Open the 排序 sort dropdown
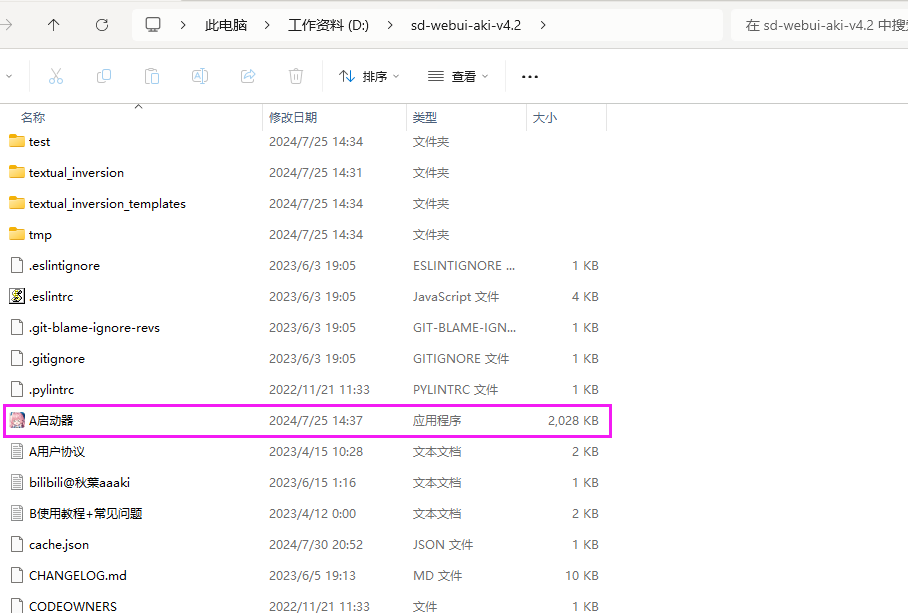The width and height of the screenshot is (908, 613). pyautogui.click(x=369, y=76)
